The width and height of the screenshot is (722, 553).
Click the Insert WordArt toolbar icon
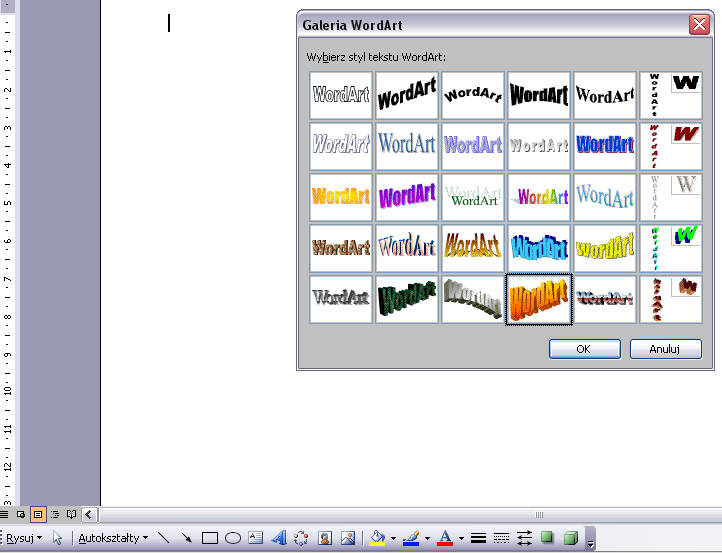(x=278, y=538)
